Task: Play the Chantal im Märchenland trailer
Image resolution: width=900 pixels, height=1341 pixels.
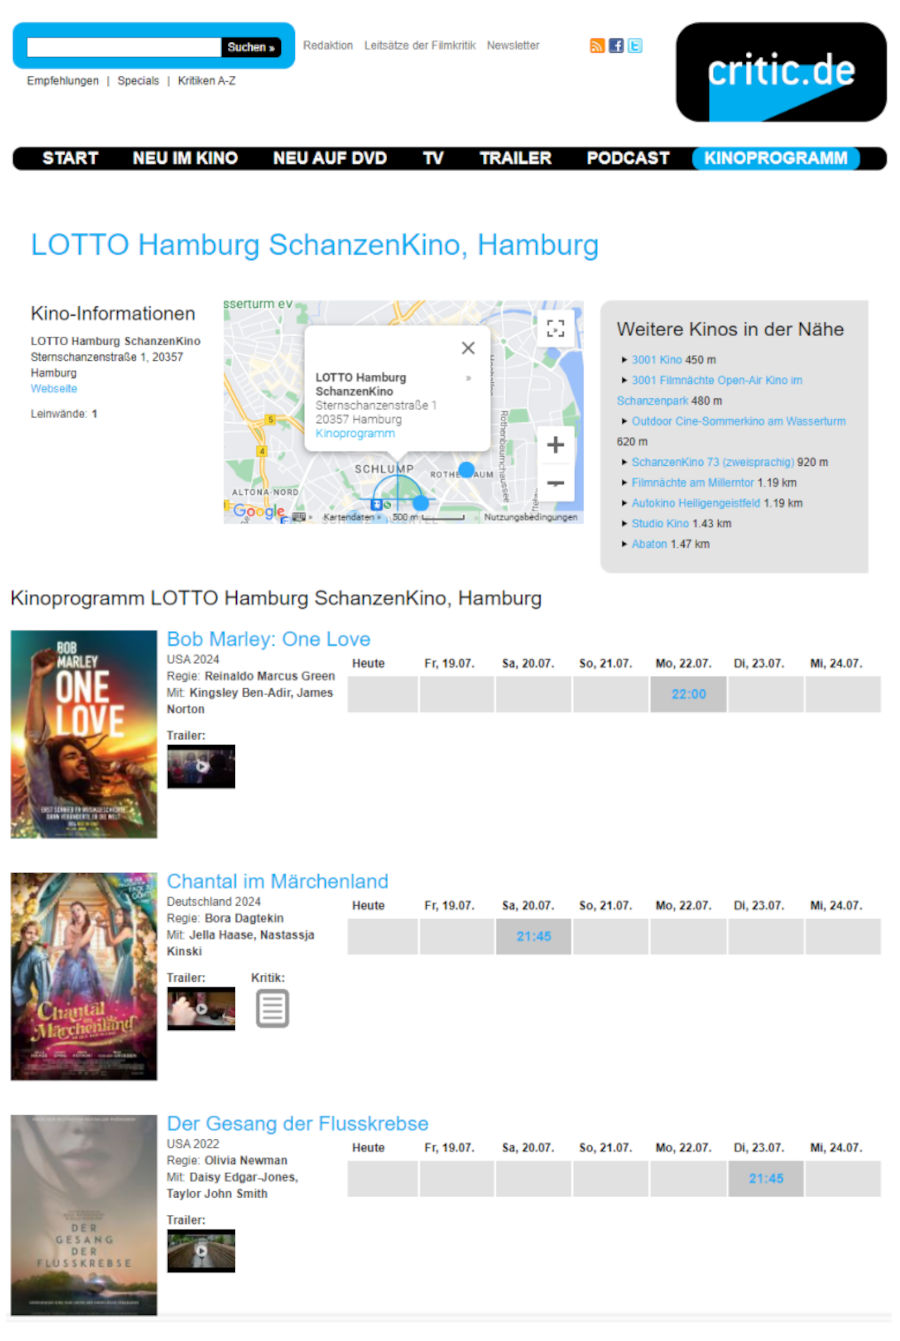Action: click(x=201, y=1008)
